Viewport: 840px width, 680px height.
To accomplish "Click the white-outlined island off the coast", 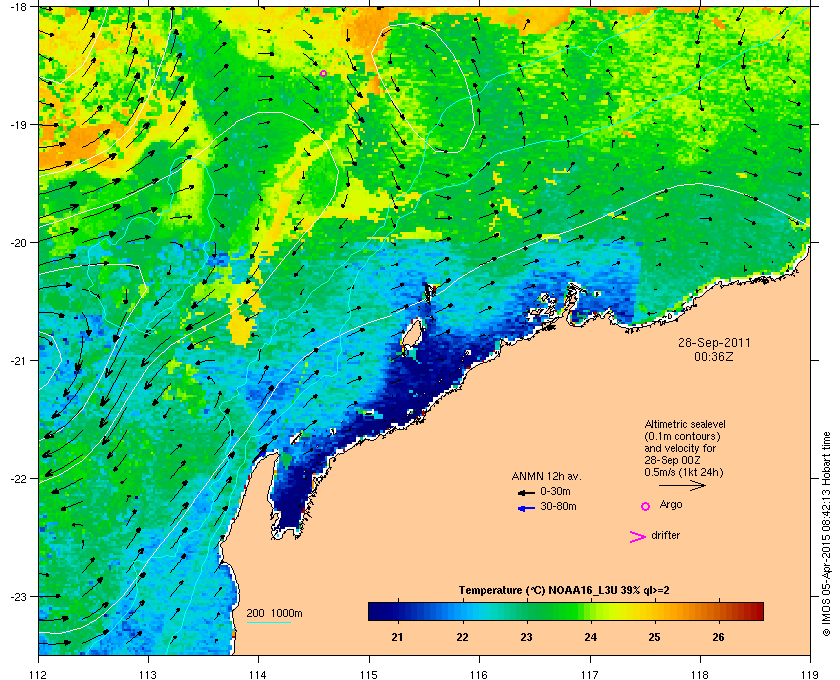I will (412, 333).
